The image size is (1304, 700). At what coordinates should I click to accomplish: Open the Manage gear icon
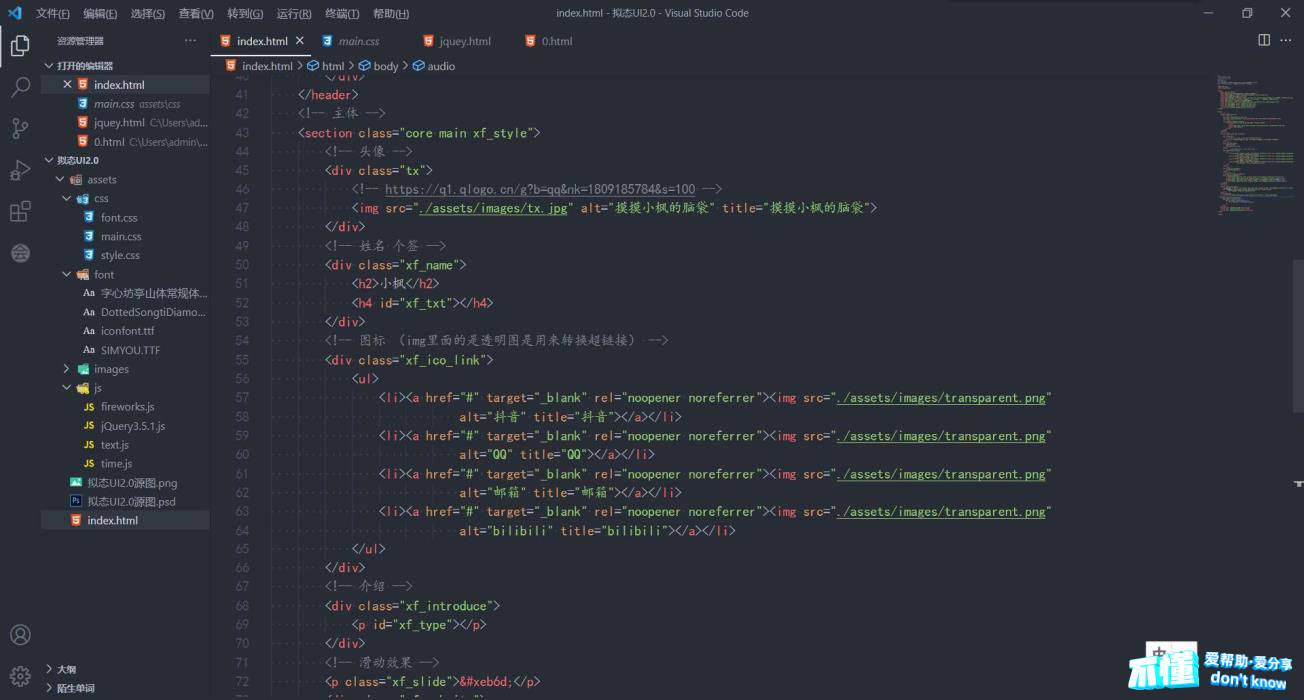point(20,676)
